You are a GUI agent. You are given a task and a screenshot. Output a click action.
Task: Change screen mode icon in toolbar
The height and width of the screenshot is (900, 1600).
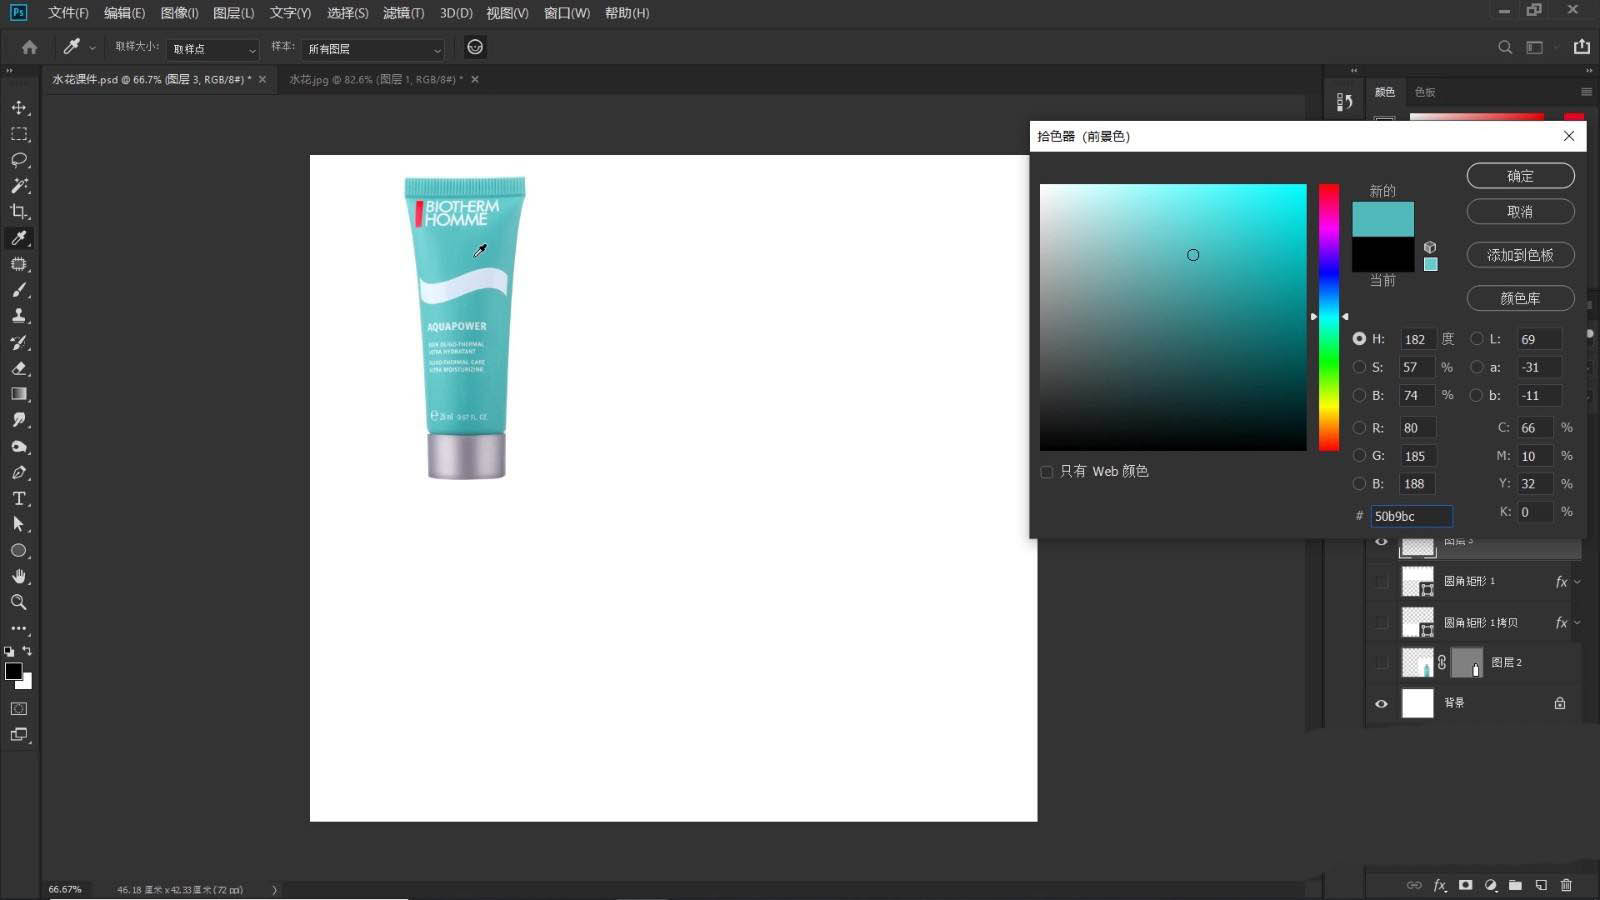click(19, 734)
